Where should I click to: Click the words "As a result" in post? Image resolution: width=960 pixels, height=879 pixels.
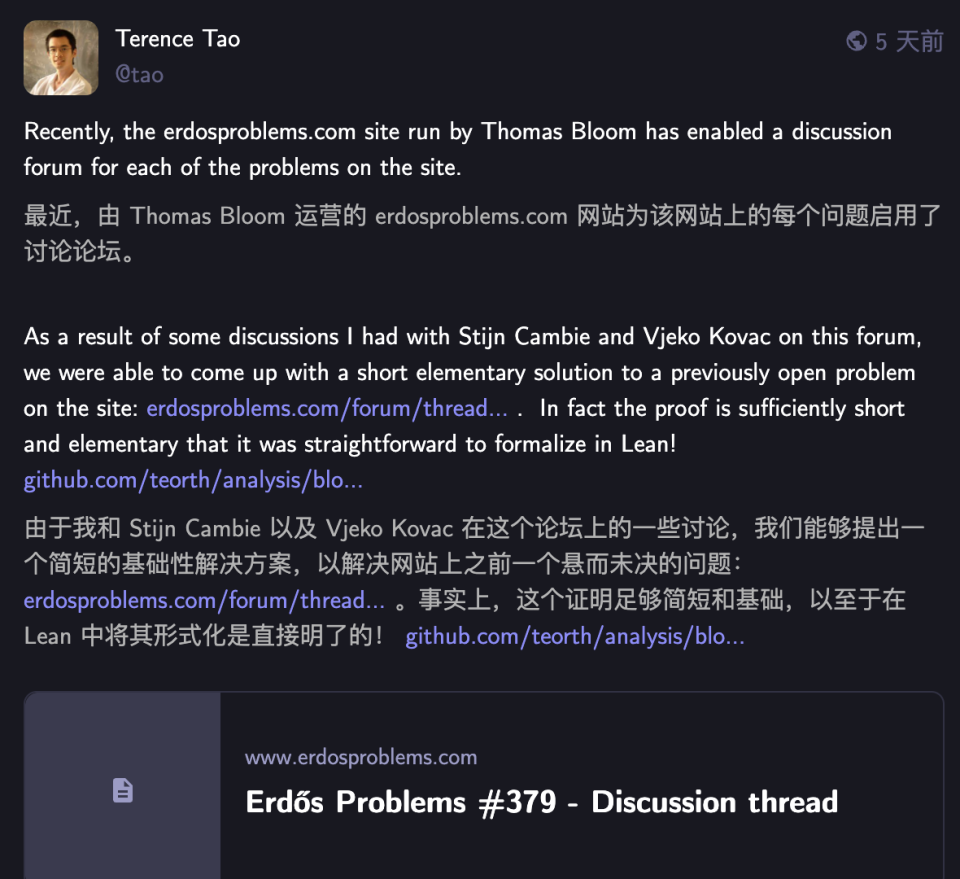[x=79, y=336]
